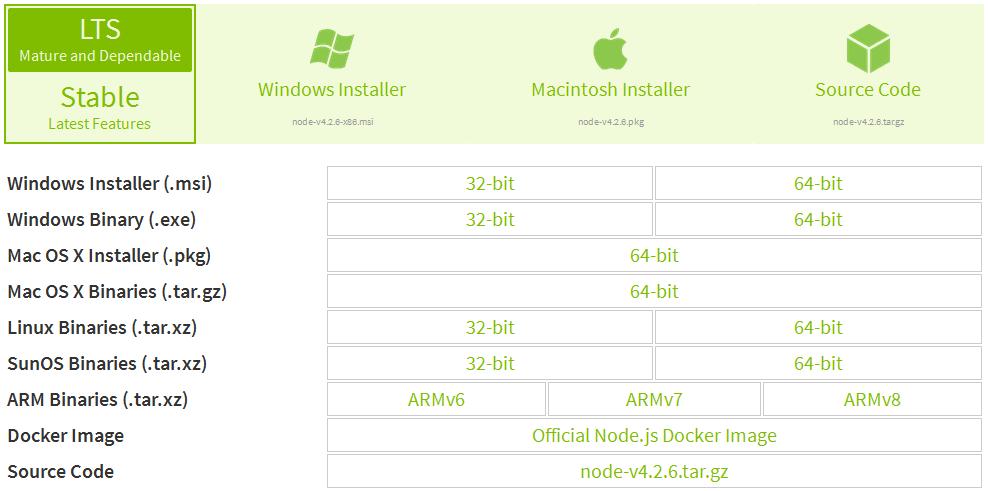Download 32-bit Windows Binary (.exe)

pos(490,220)
